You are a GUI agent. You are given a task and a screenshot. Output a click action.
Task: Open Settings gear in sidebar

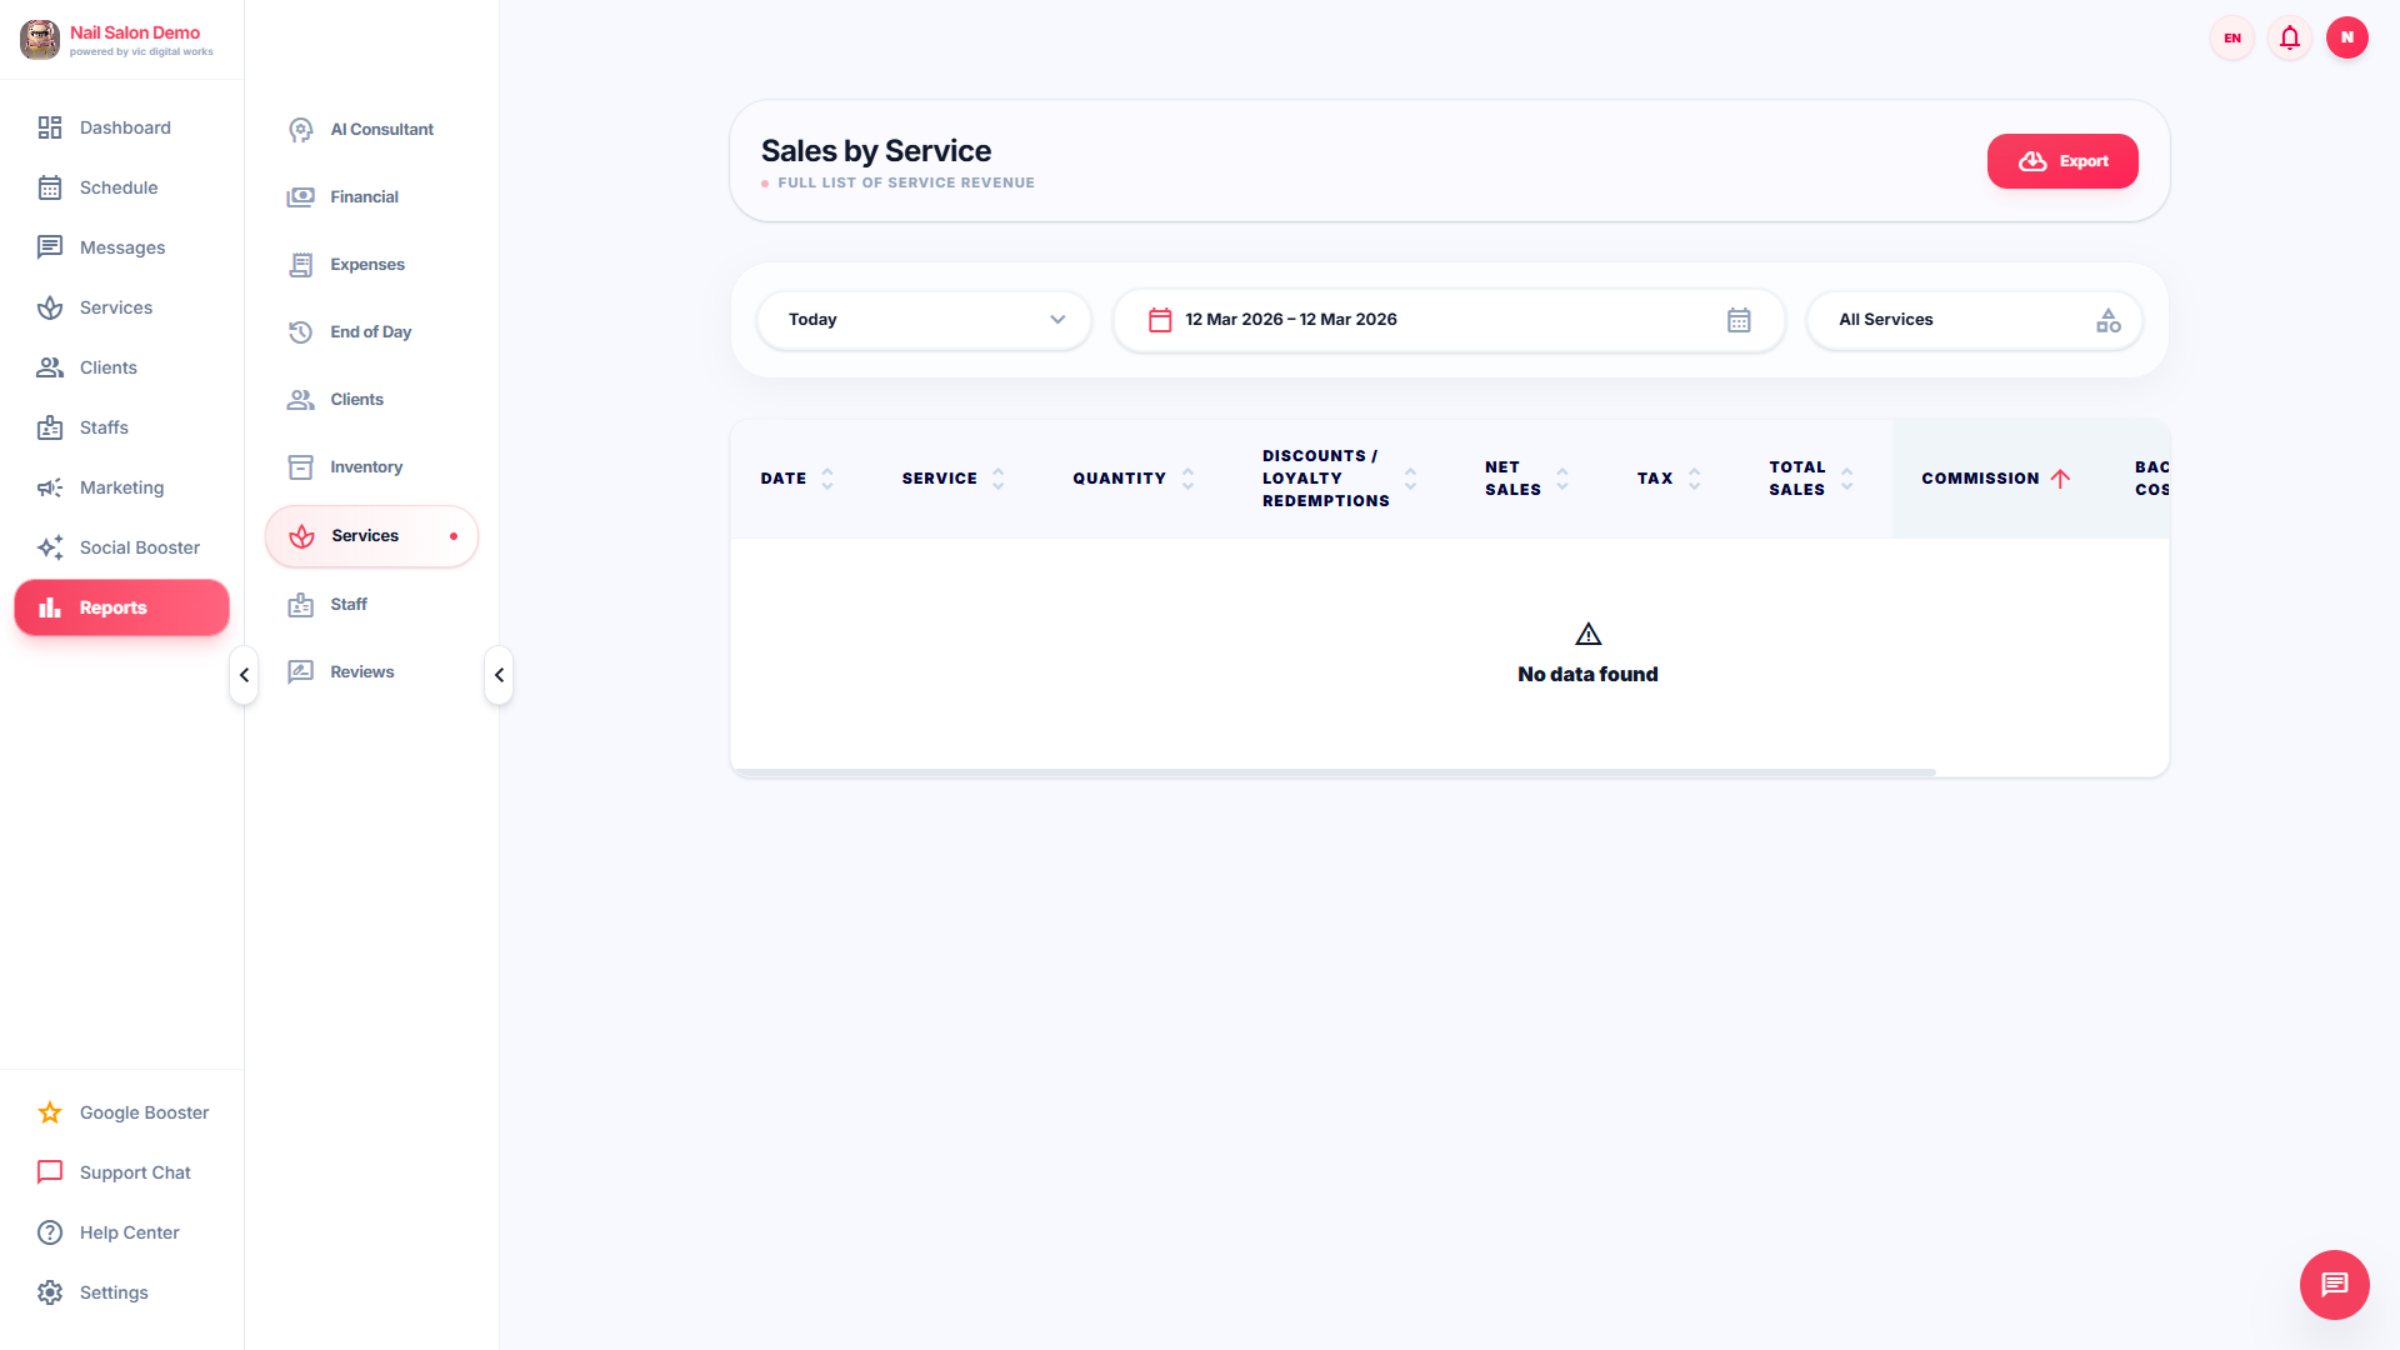coord(50,1292)
